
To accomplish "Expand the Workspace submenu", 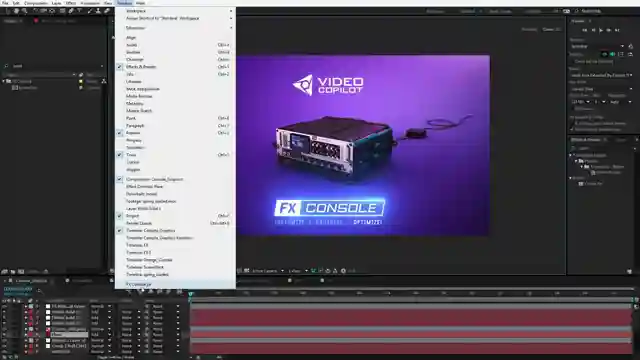I will pyautogui.click(x=175, y=11).
